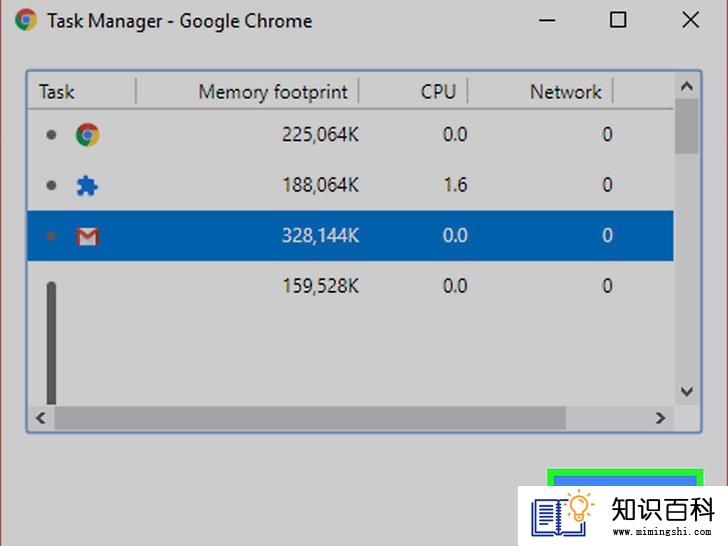
Task: Click the down arrow of vertical scrollbar
Action: (x=687, y=392)
